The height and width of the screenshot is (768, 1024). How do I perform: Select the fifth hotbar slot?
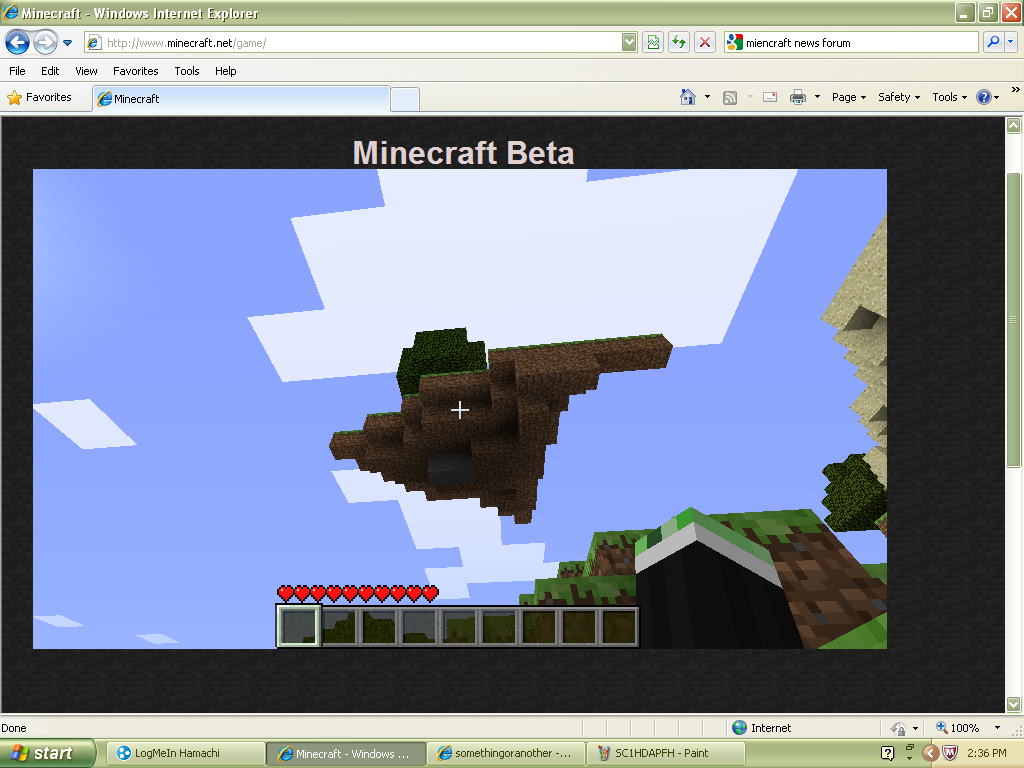(x=459, y=627)
